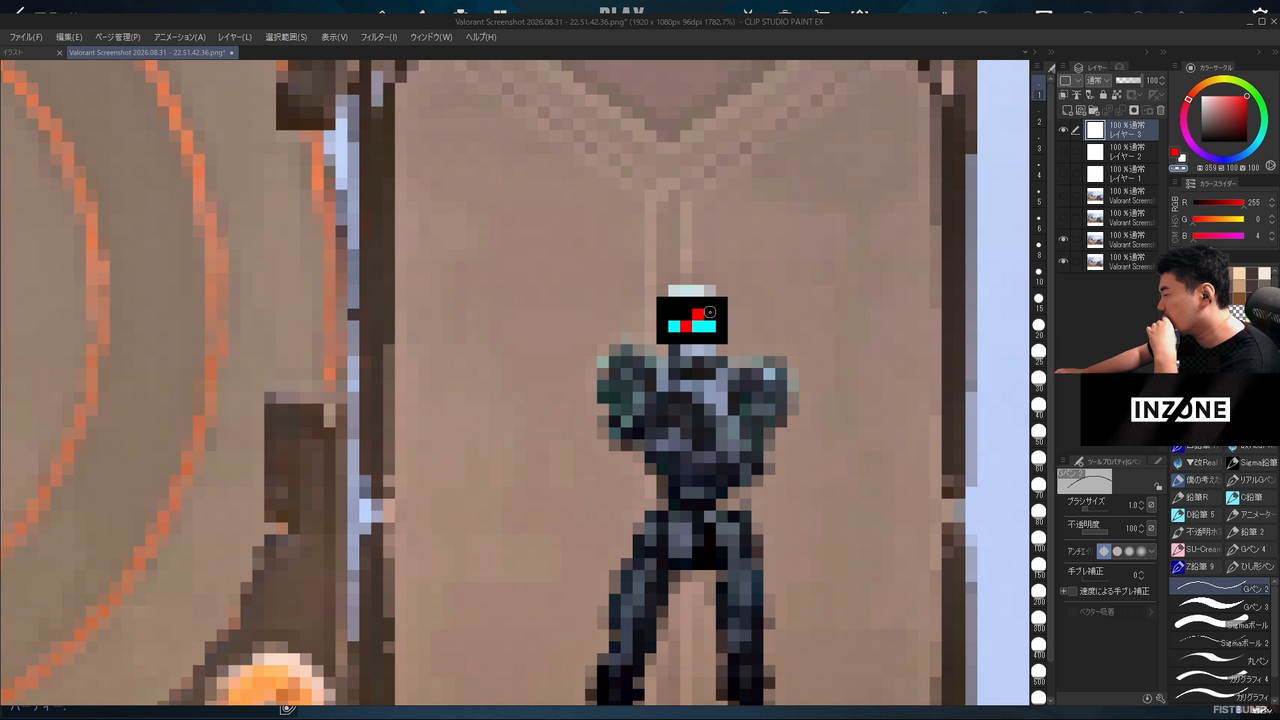Click the B blue color slider
The image size is (1280, 720).
(x=1218, y=236)
